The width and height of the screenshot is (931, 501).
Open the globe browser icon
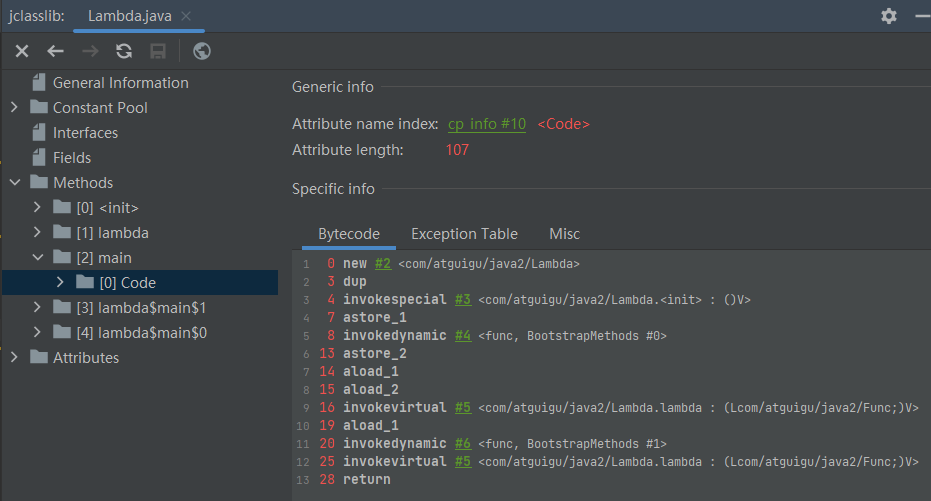click(202, 52)
